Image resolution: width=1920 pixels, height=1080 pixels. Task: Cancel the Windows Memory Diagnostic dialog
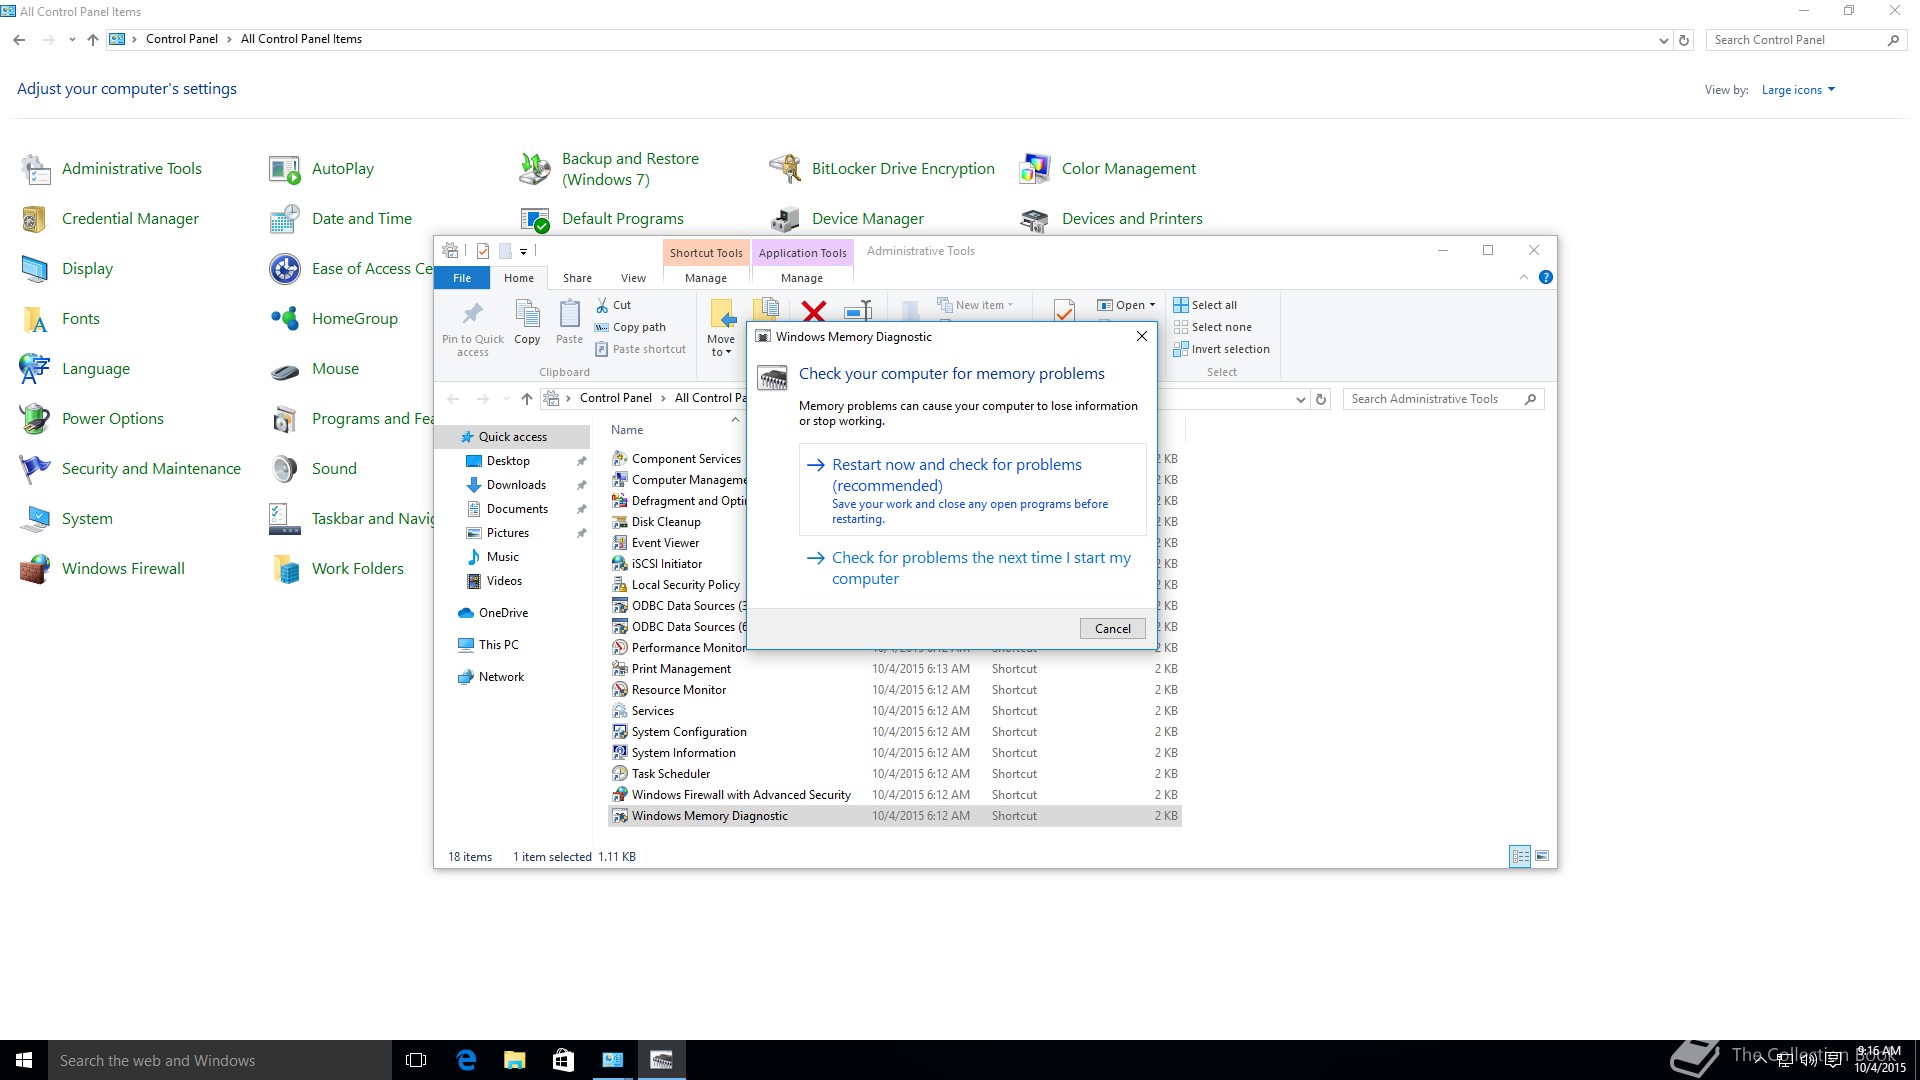[1113, 628]
